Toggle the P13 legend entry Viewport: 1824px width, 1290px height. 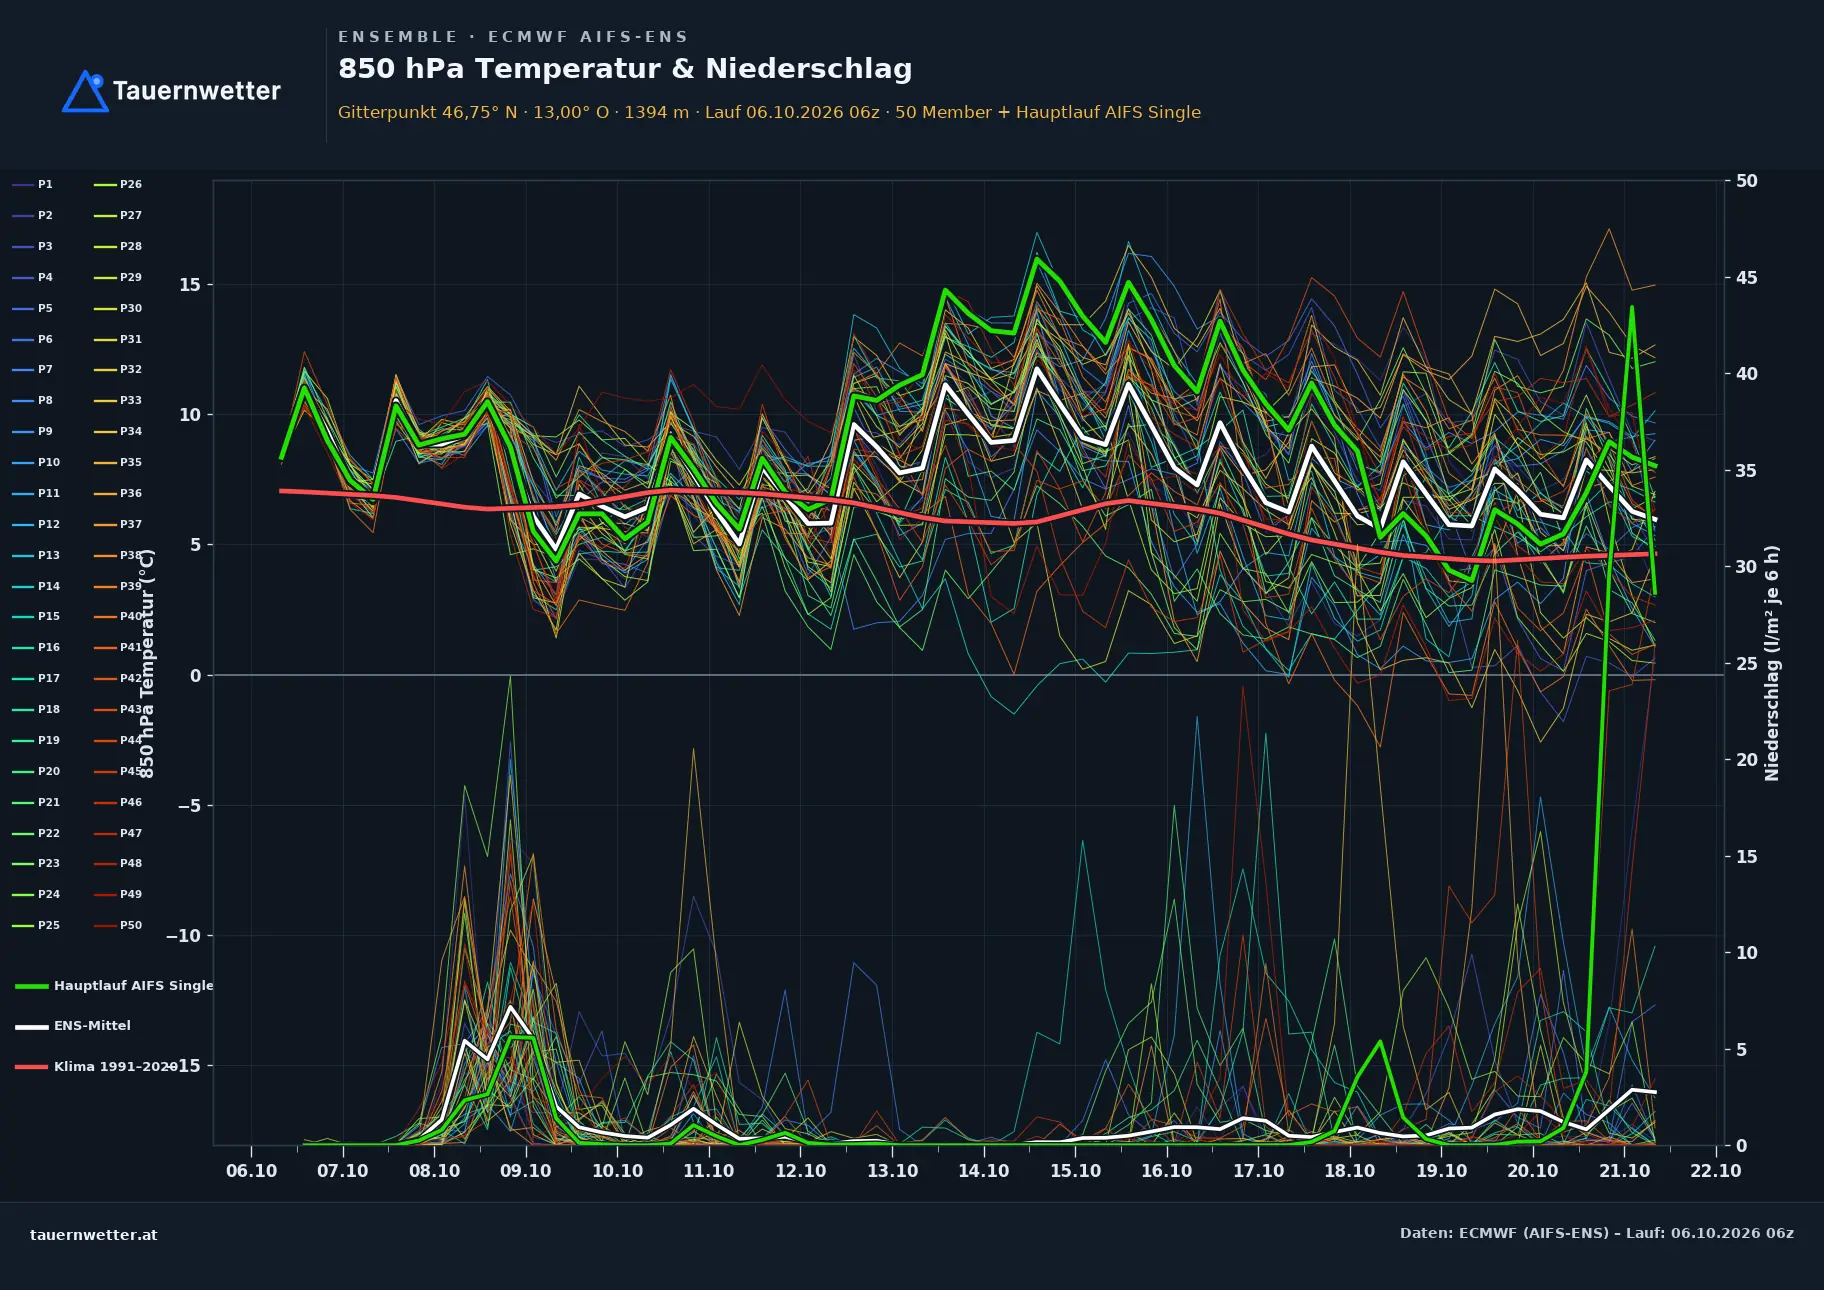[36, 555]
